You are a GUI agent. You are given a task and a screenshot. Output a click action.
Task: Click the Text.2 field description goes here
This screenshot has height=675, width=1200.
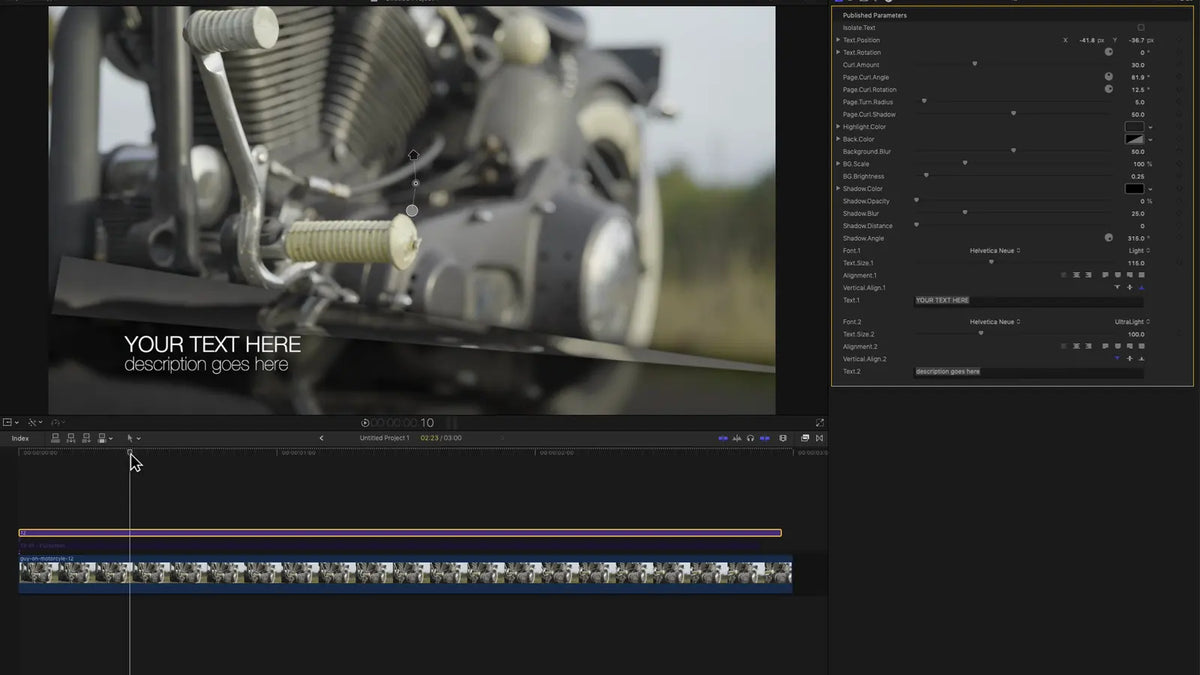[1029, 371]
